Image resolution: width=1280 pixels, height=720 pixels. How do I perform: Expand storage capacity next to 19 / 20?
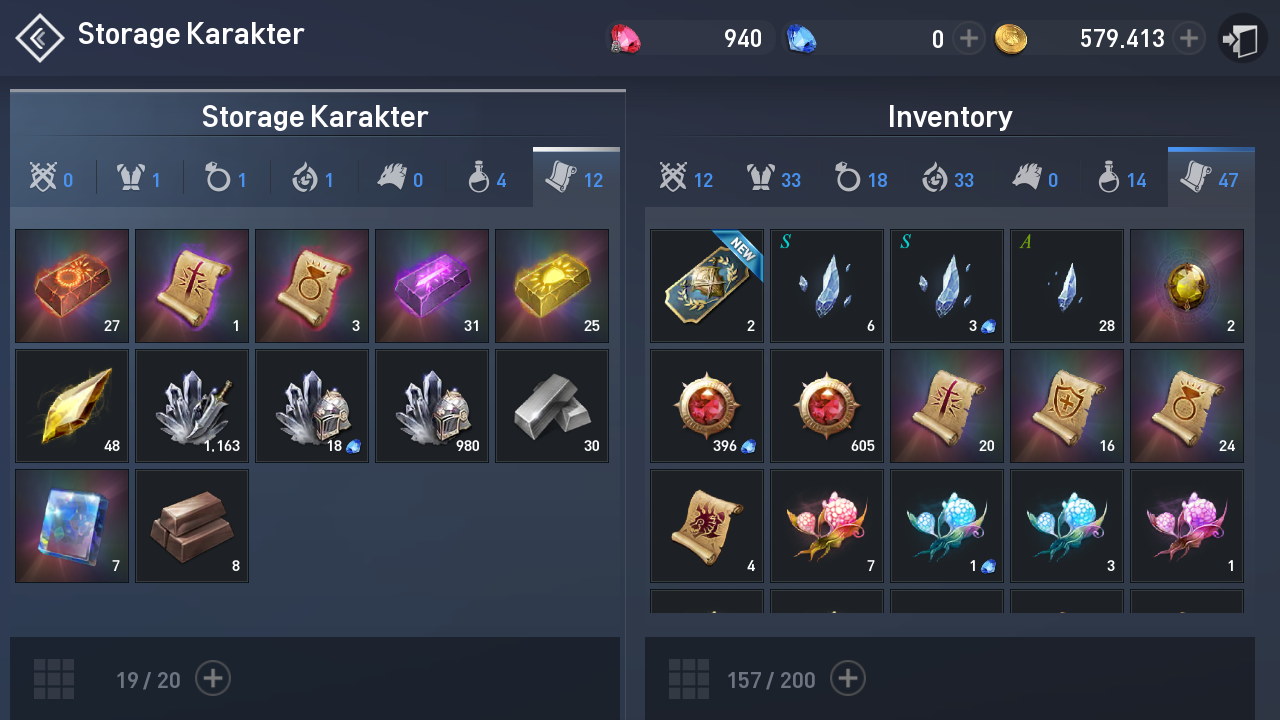tap(213, 679)
